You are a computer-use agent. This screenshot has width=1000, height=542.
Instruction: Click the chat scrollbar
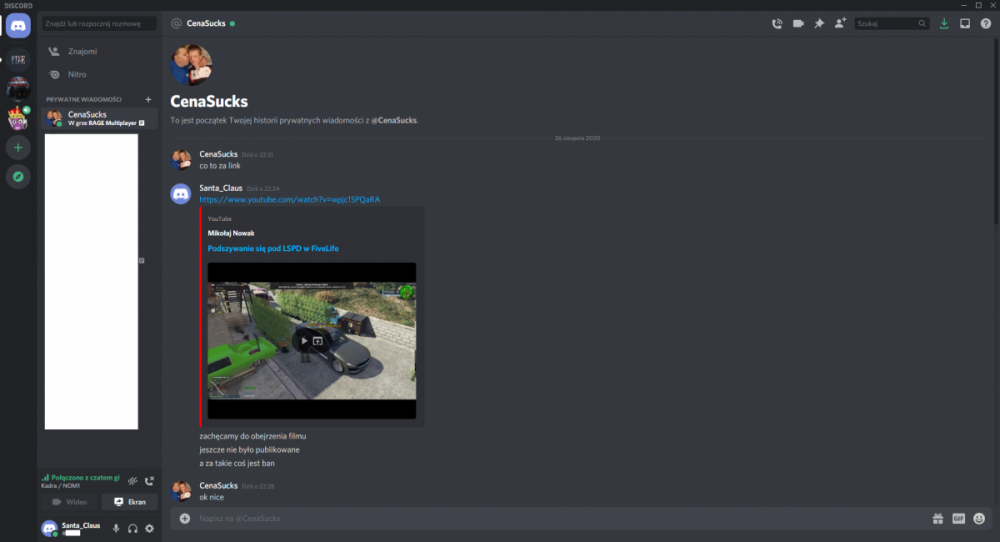coord(996,131)
